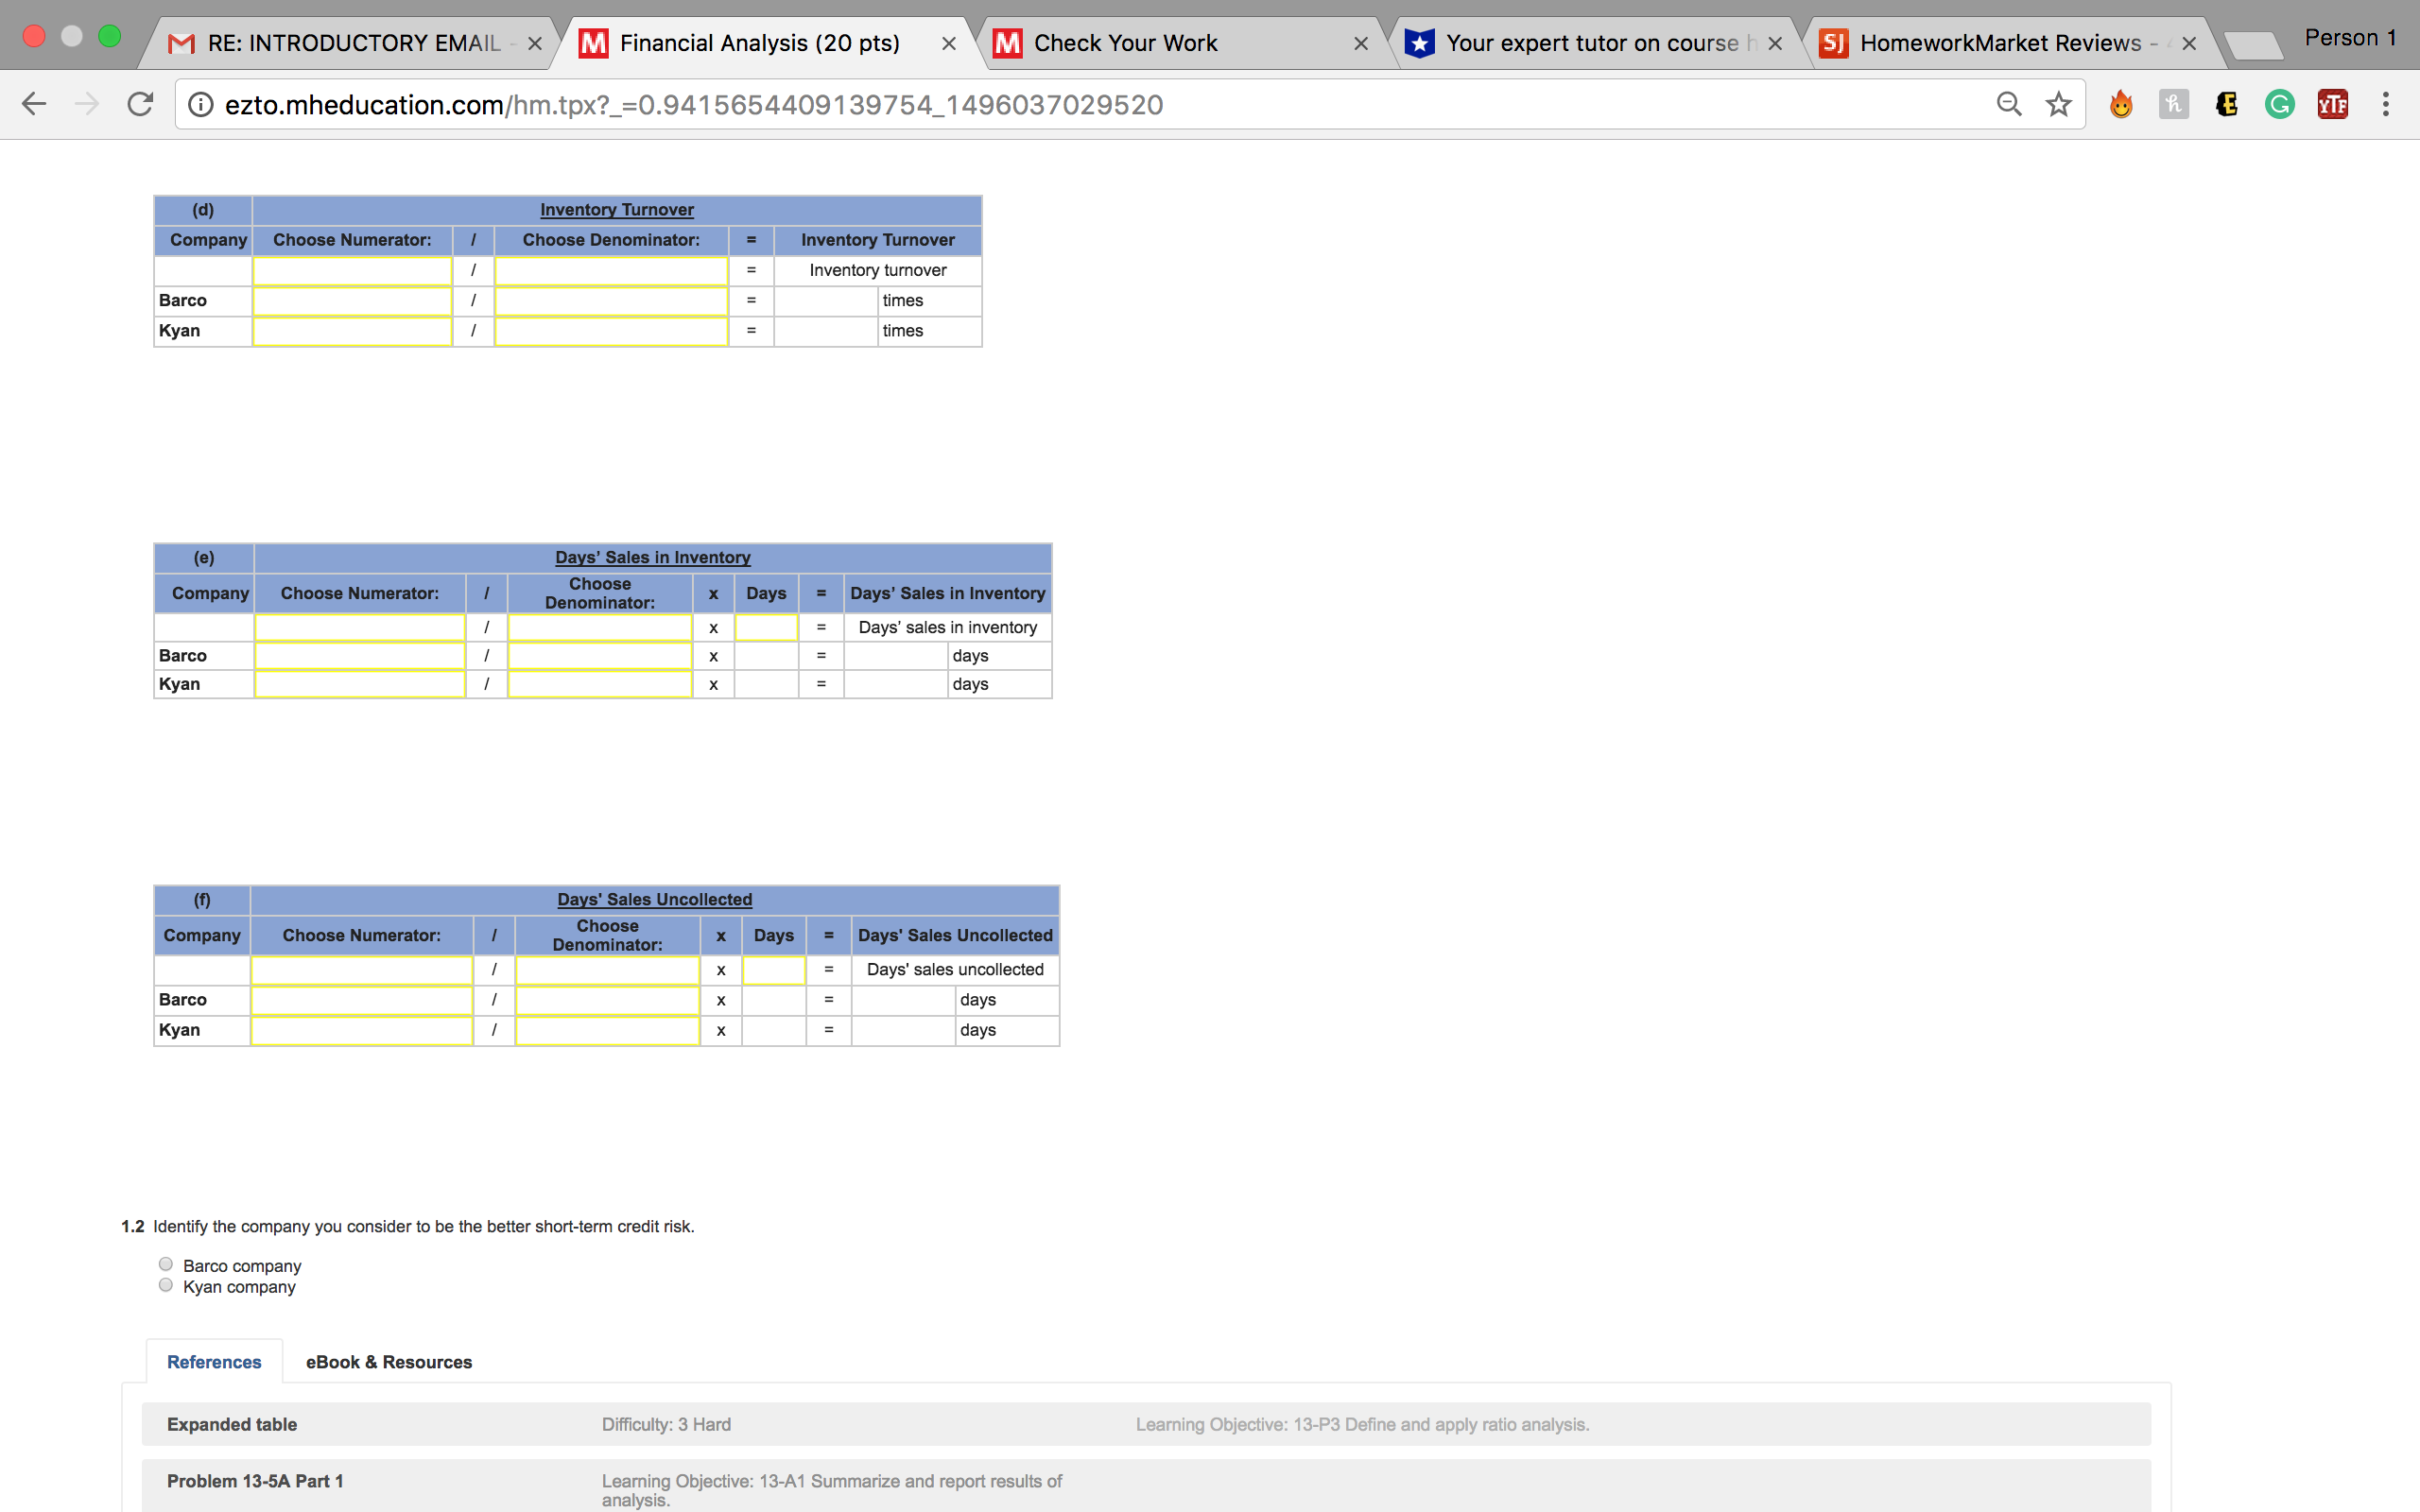Open the Grammarly extension
This screenshot has height=1512, width=2420.
pos(2279,103)
